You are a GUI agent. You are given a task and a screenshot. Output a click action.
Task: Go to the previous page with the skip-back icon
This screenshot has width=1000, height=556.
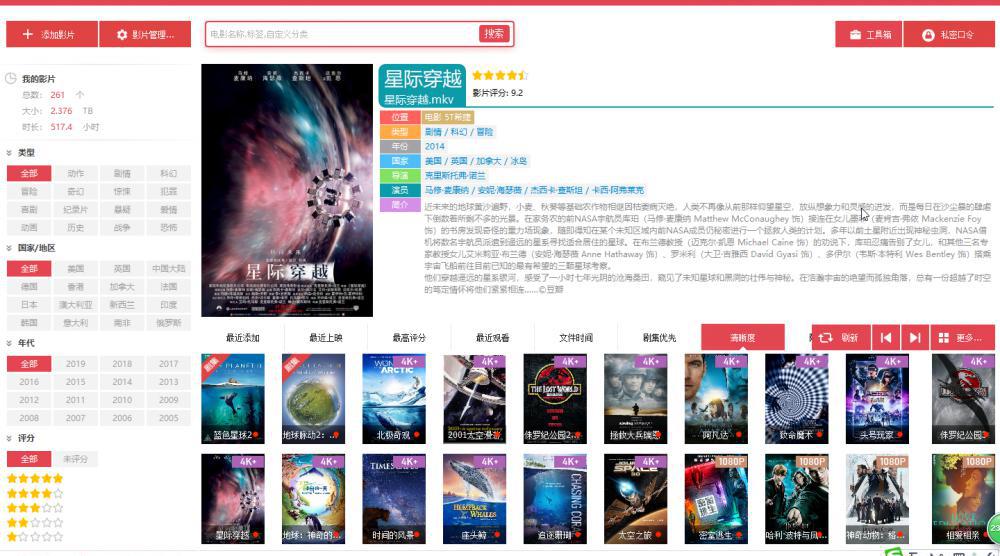point(886,337)
